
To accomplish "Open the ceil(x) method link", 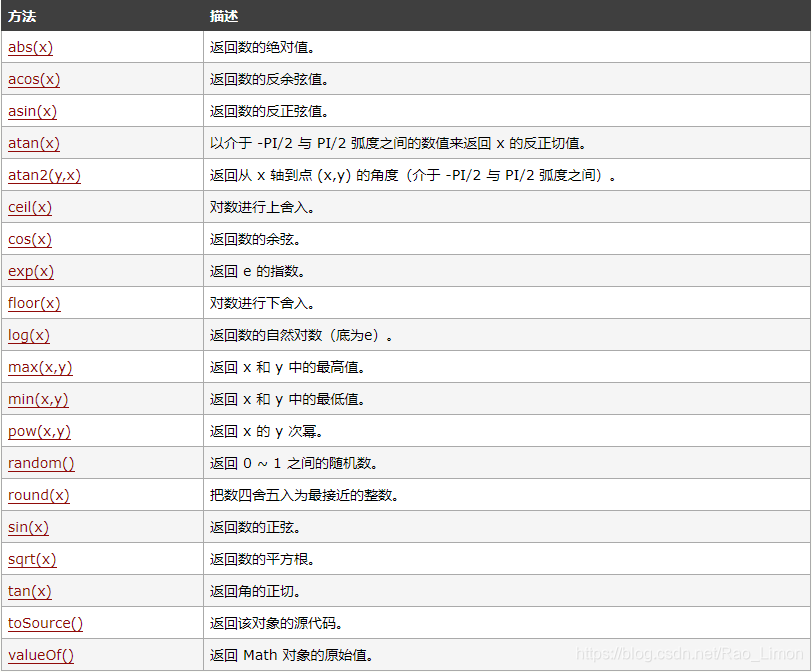I will tap(30, 208).
